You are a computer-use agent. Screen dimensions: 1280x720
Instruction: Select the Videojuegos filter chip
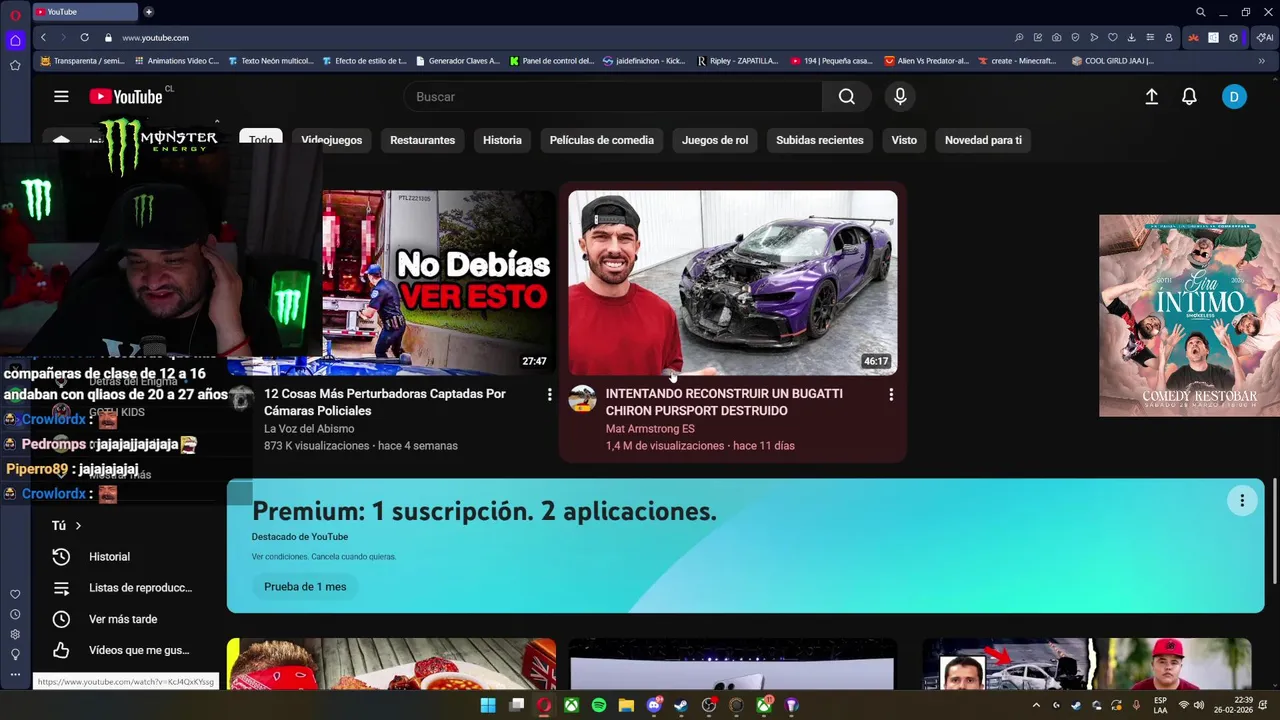point(331,140)
